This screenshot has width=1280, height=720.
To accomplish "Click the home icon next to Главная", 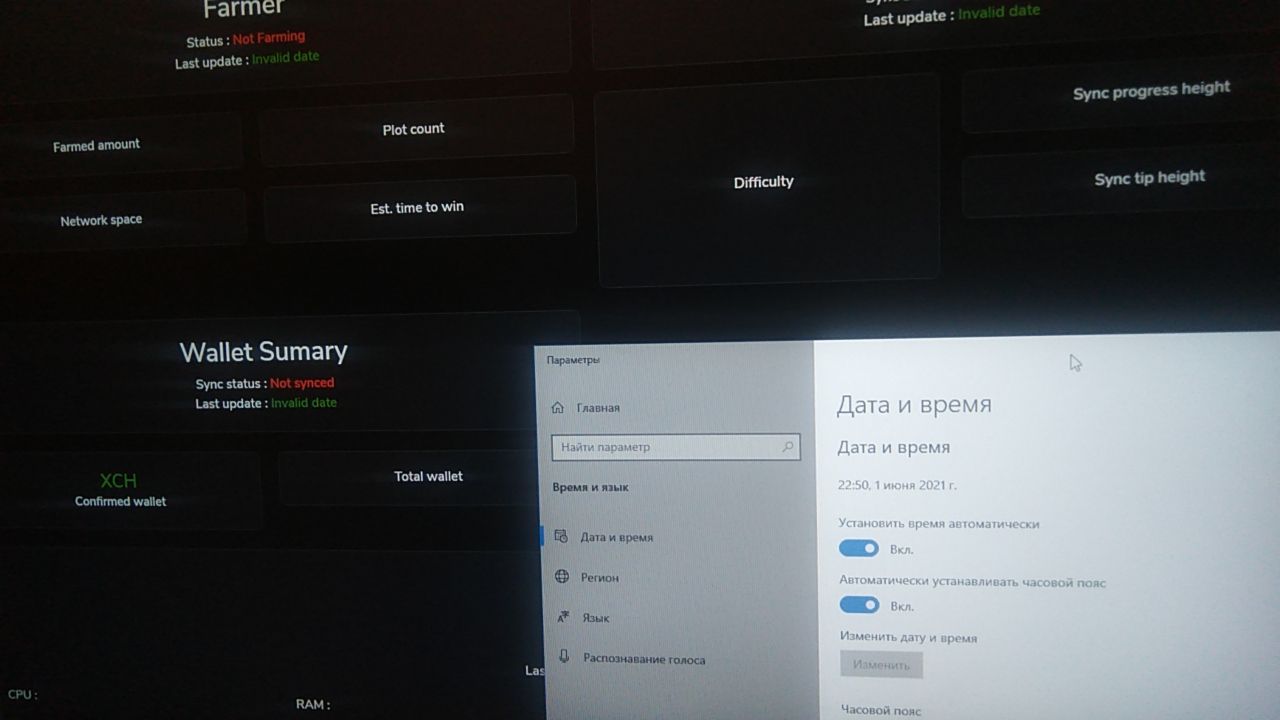I will click(558, 407).
